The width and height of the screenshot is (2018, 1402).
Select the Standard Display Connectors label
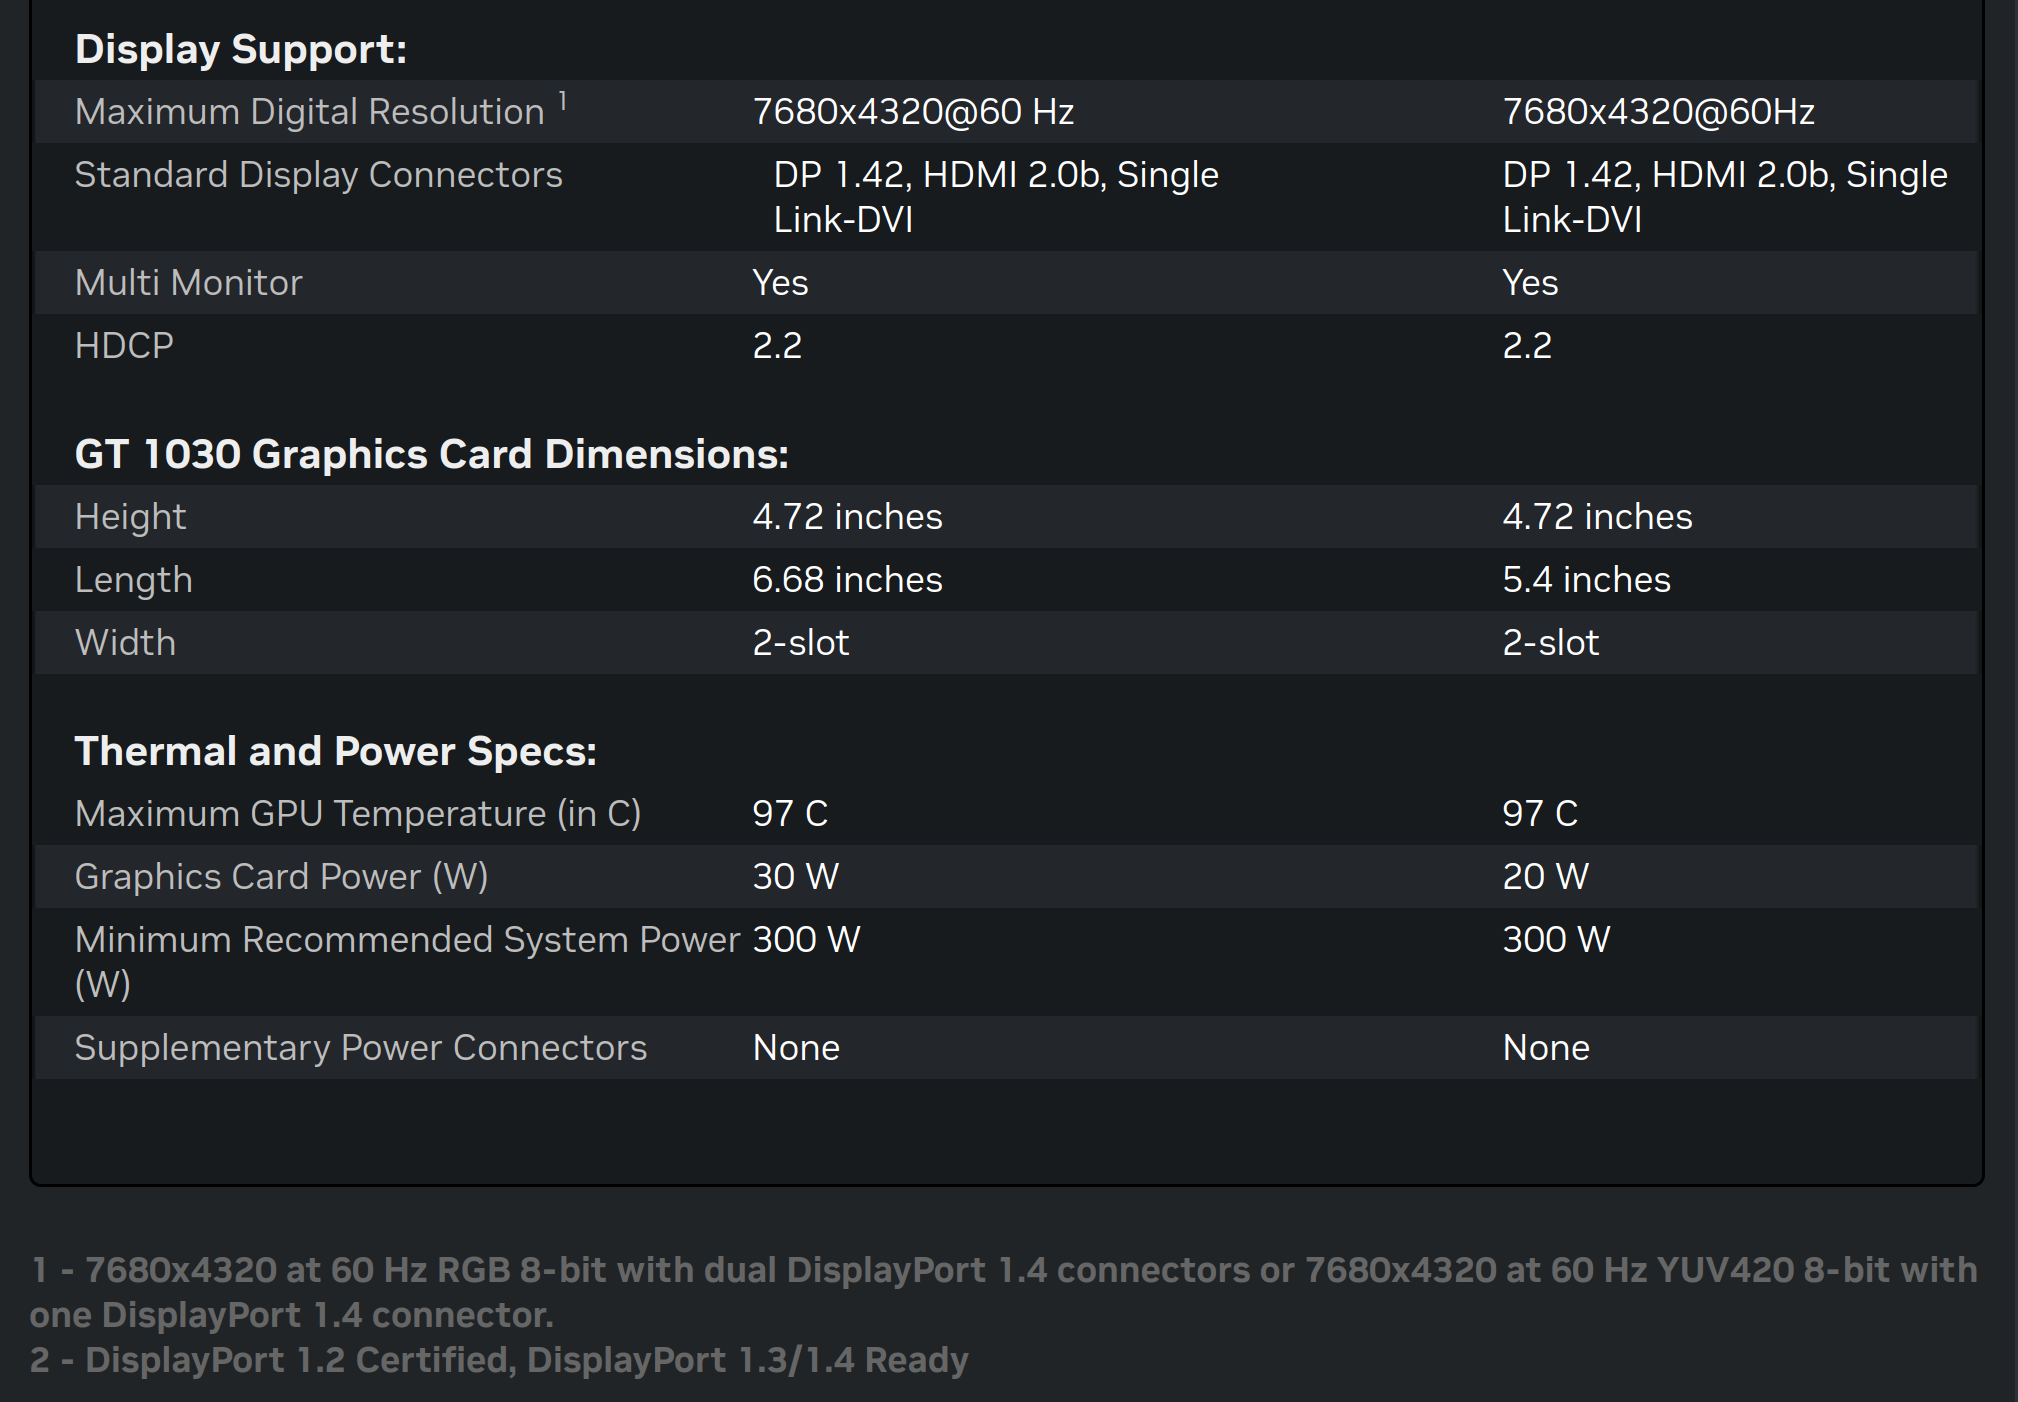click(x=319, y=174)
